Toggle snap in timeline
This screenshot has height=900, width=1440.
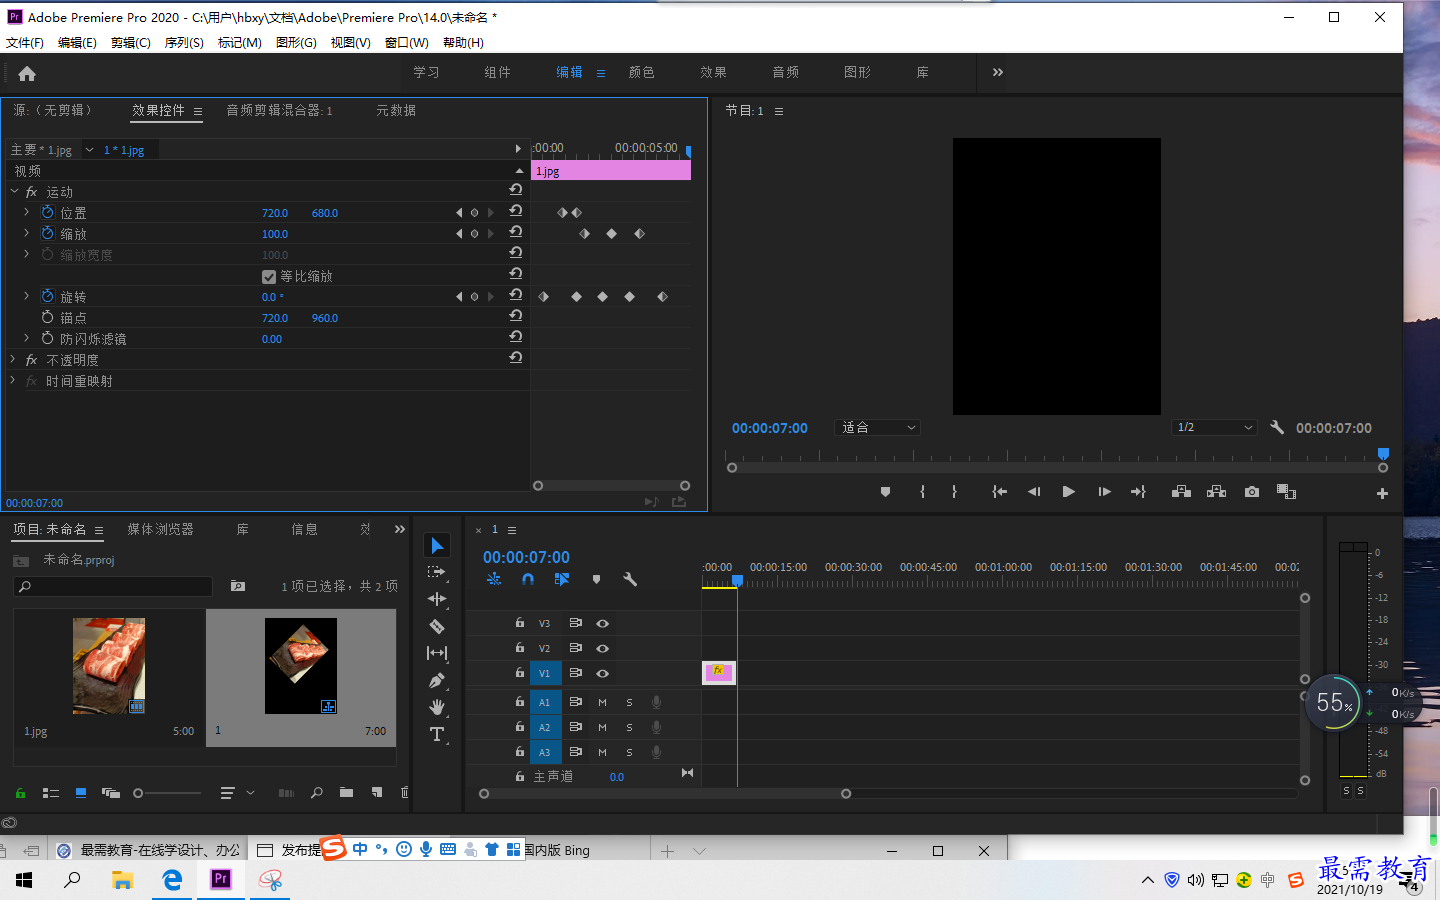click(x=528, y=579)
